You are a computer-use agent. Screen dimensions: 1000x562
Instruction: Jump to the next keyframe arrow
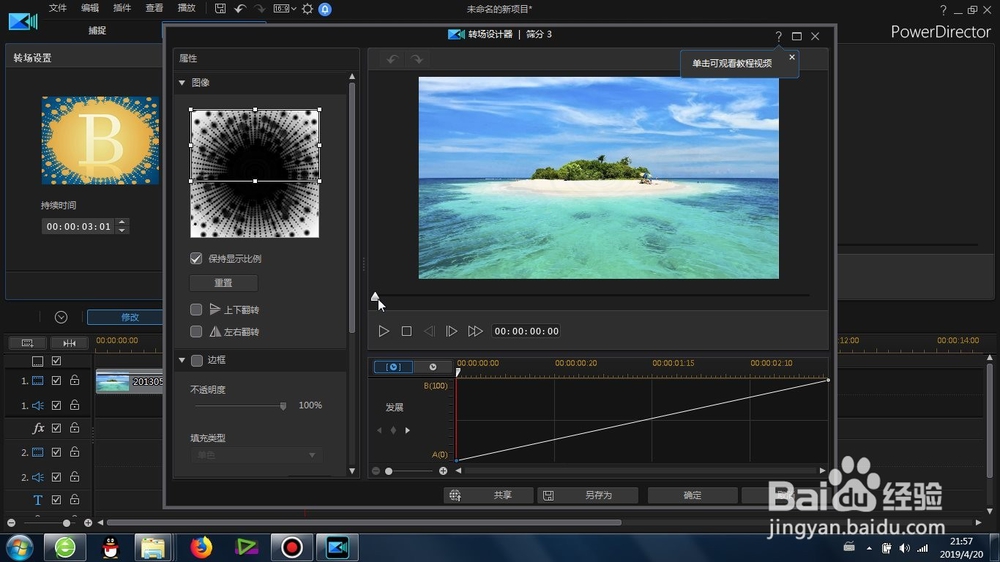click(408, 431)
